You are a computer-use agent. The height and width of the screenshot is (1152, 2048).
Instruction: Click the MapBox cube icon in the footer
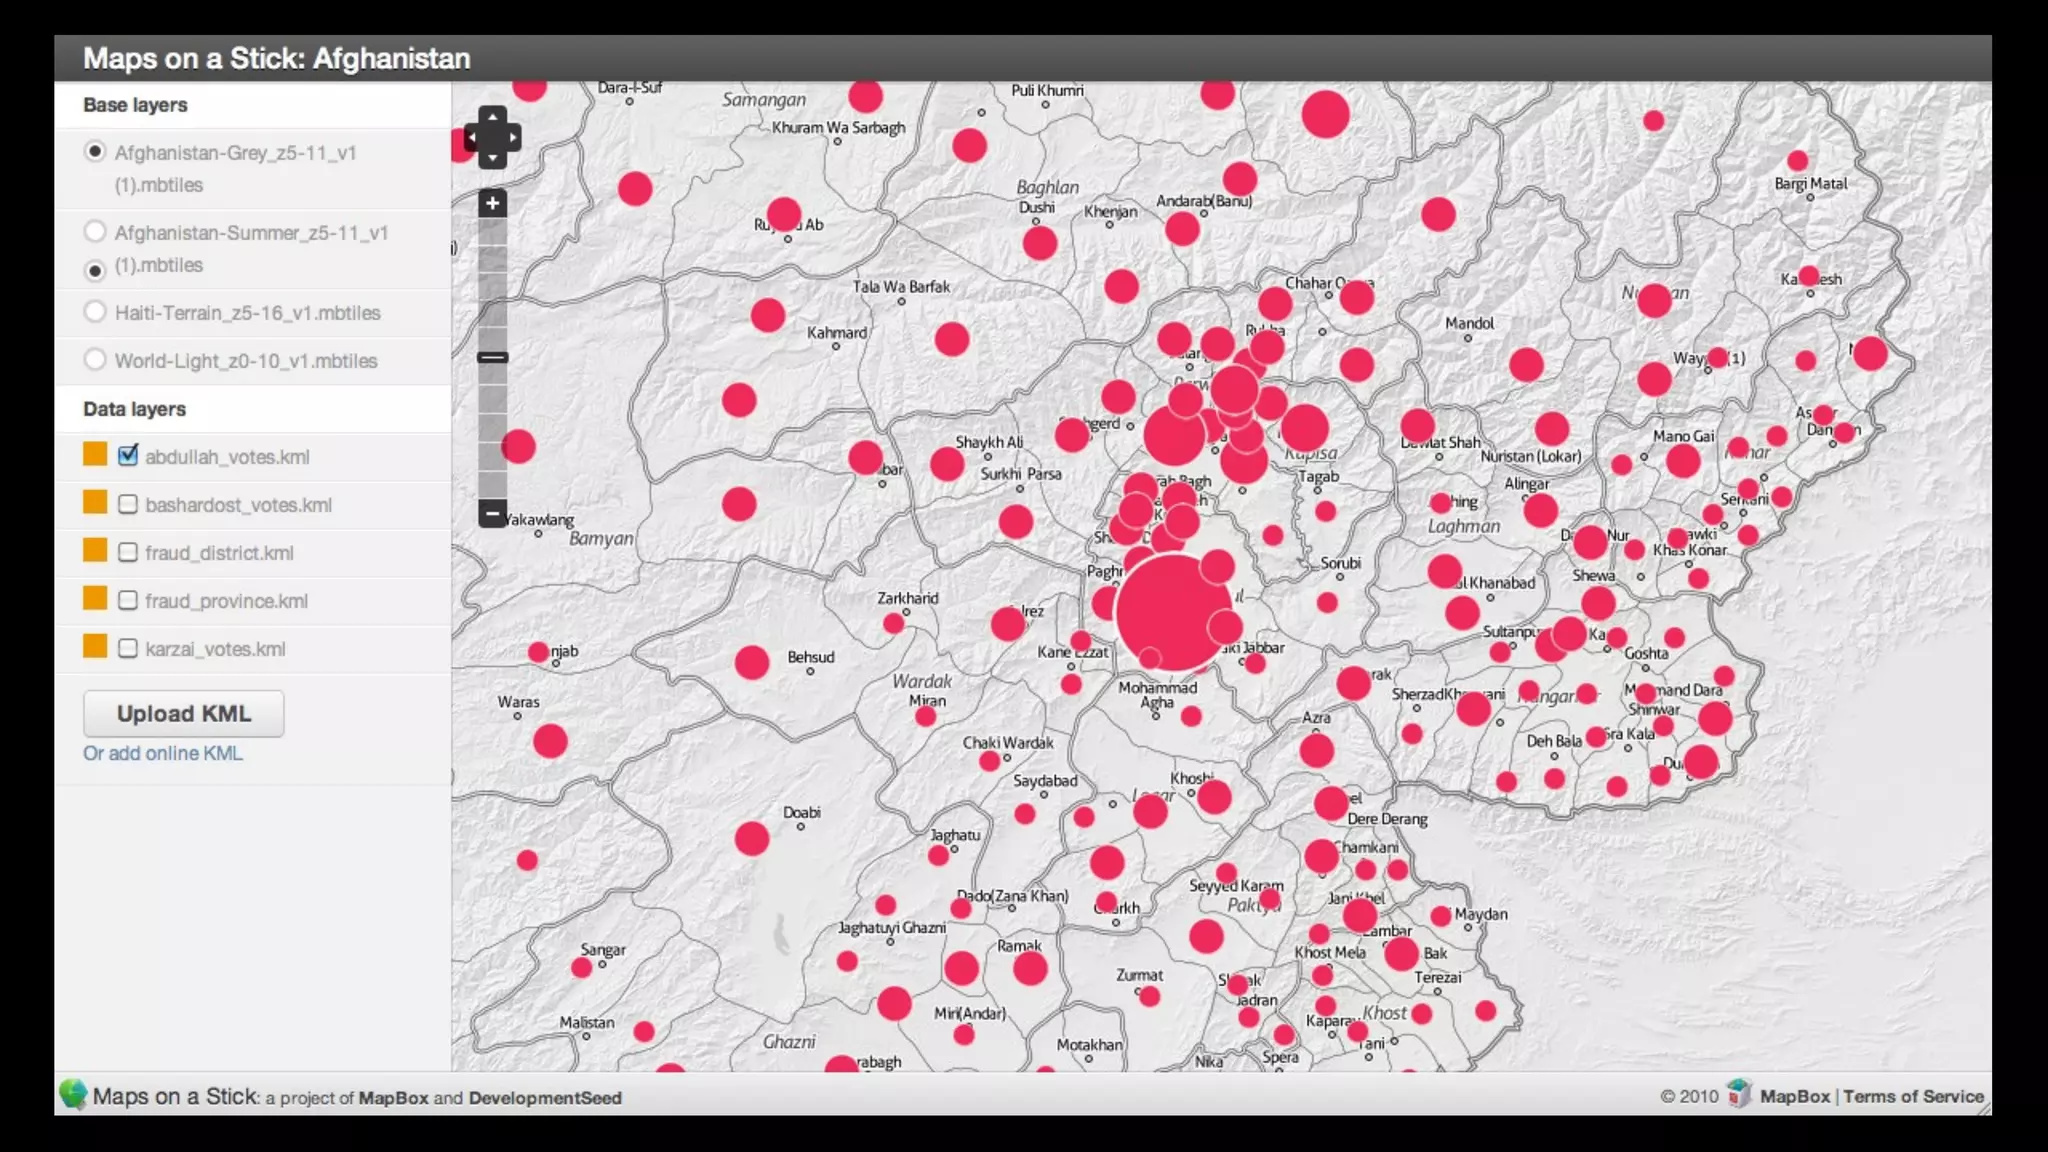tap(1739, 1094)
